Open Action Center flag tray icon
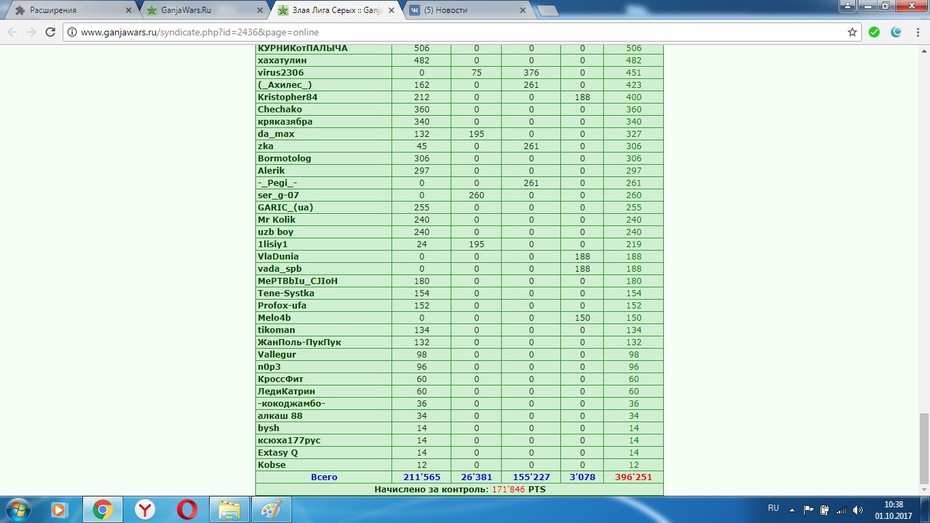Screen dimensions: 930x523 coord(808,510)
